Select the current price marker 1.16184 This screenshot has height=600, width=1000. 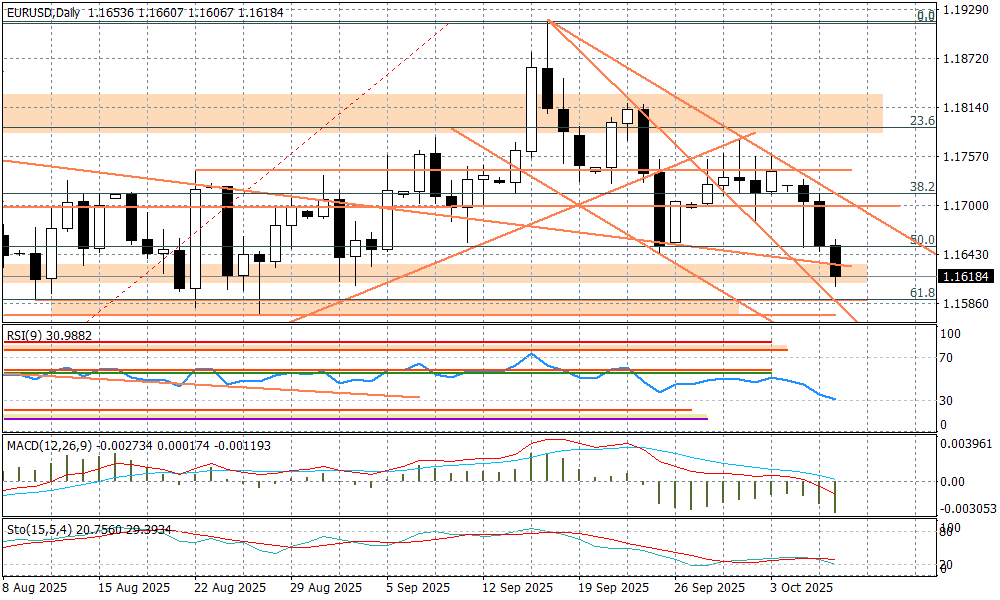(966, 276)
